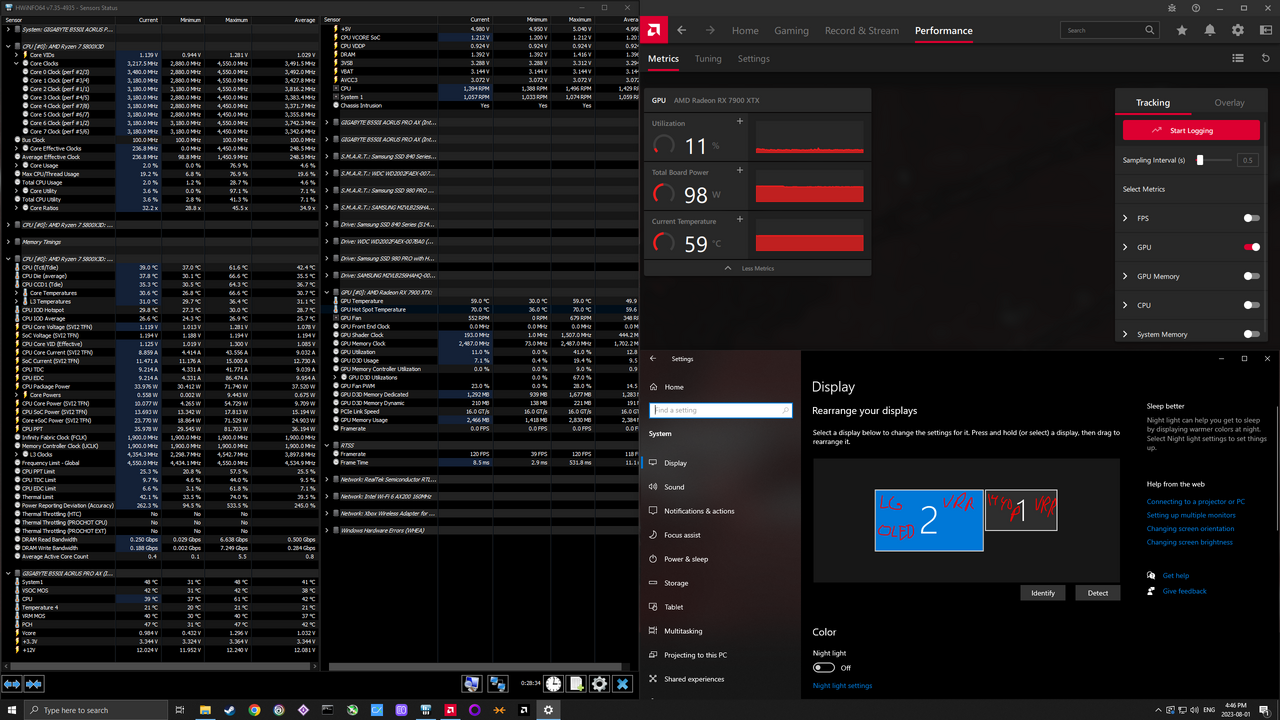Click HWiNFO expand columns arrows icon
This screenshot has width=1280, height=720.
click(x=12, y=684)
